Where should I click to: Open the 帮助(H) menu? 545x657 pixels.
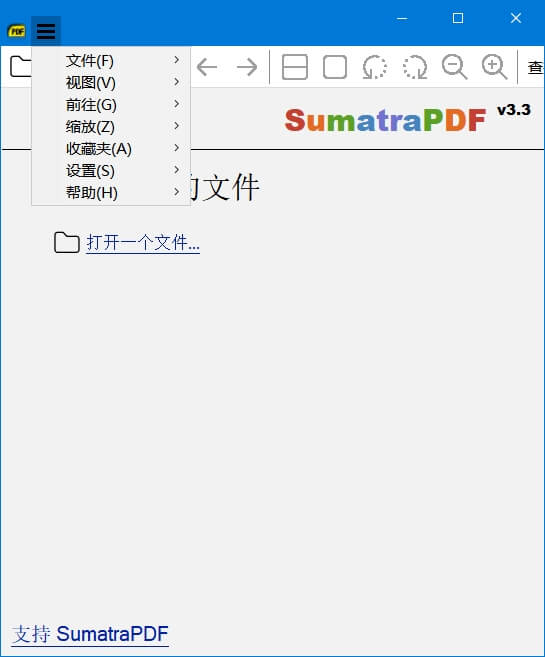(x=111, y=193)
